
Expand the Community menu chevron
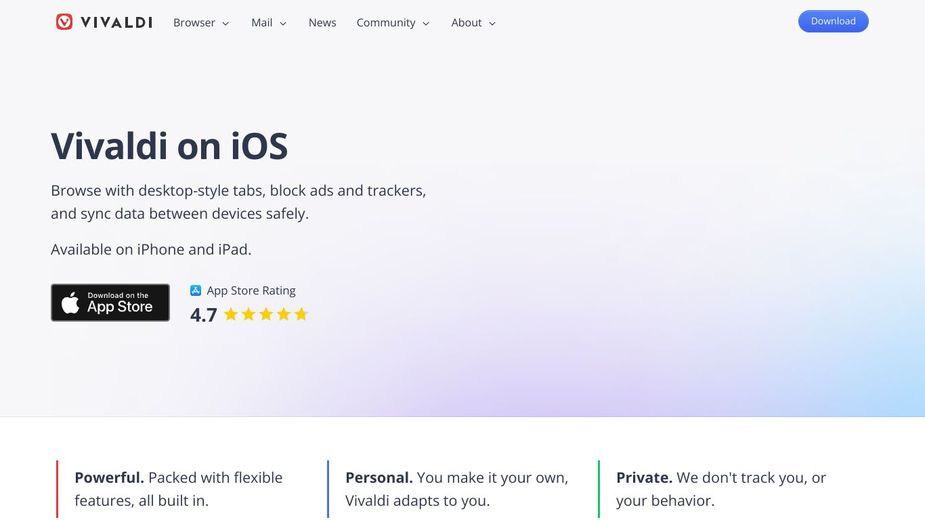point(426,24)
